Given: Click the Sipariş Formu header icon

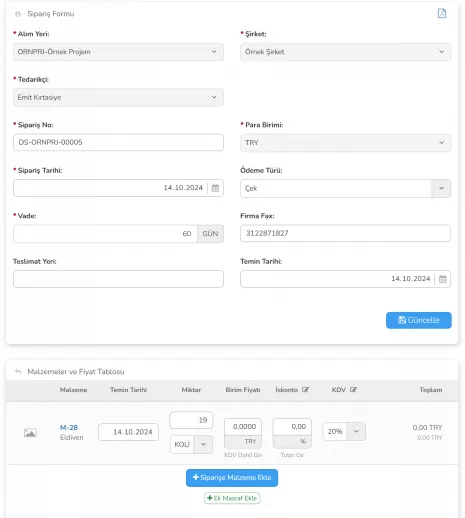Looking at the screenshot, I should click(x=18, y=14).
